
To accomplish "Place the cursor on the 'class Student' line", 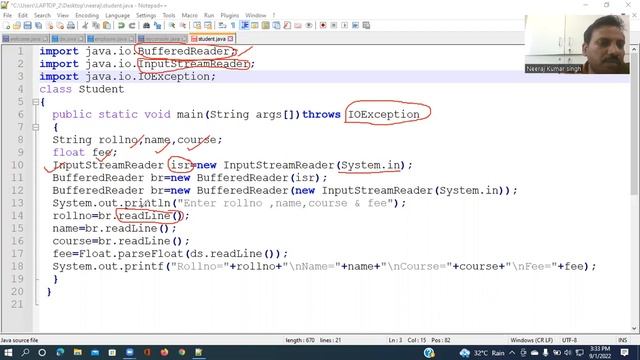I will (82, 89).
